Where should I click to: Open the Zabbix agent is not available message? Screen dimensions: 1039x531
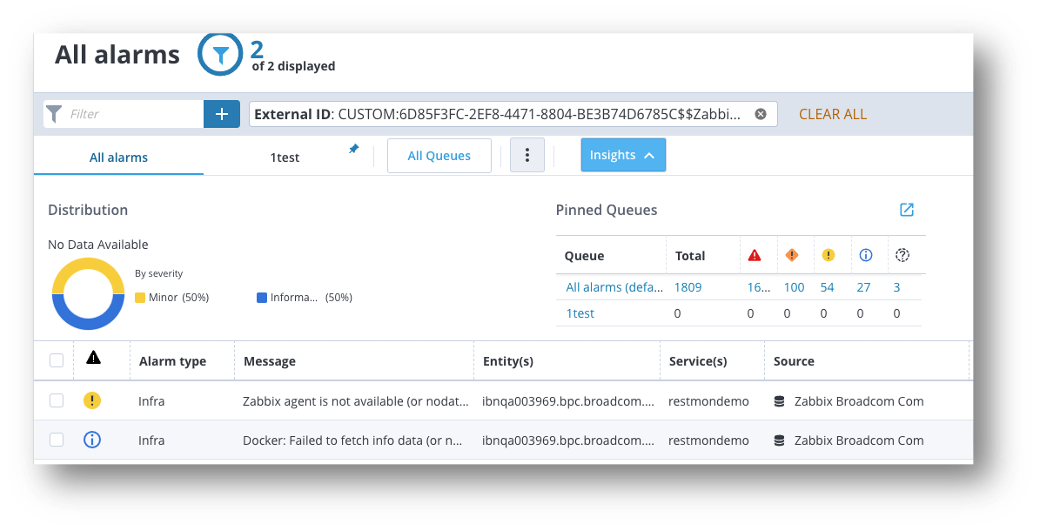point(356,401)
